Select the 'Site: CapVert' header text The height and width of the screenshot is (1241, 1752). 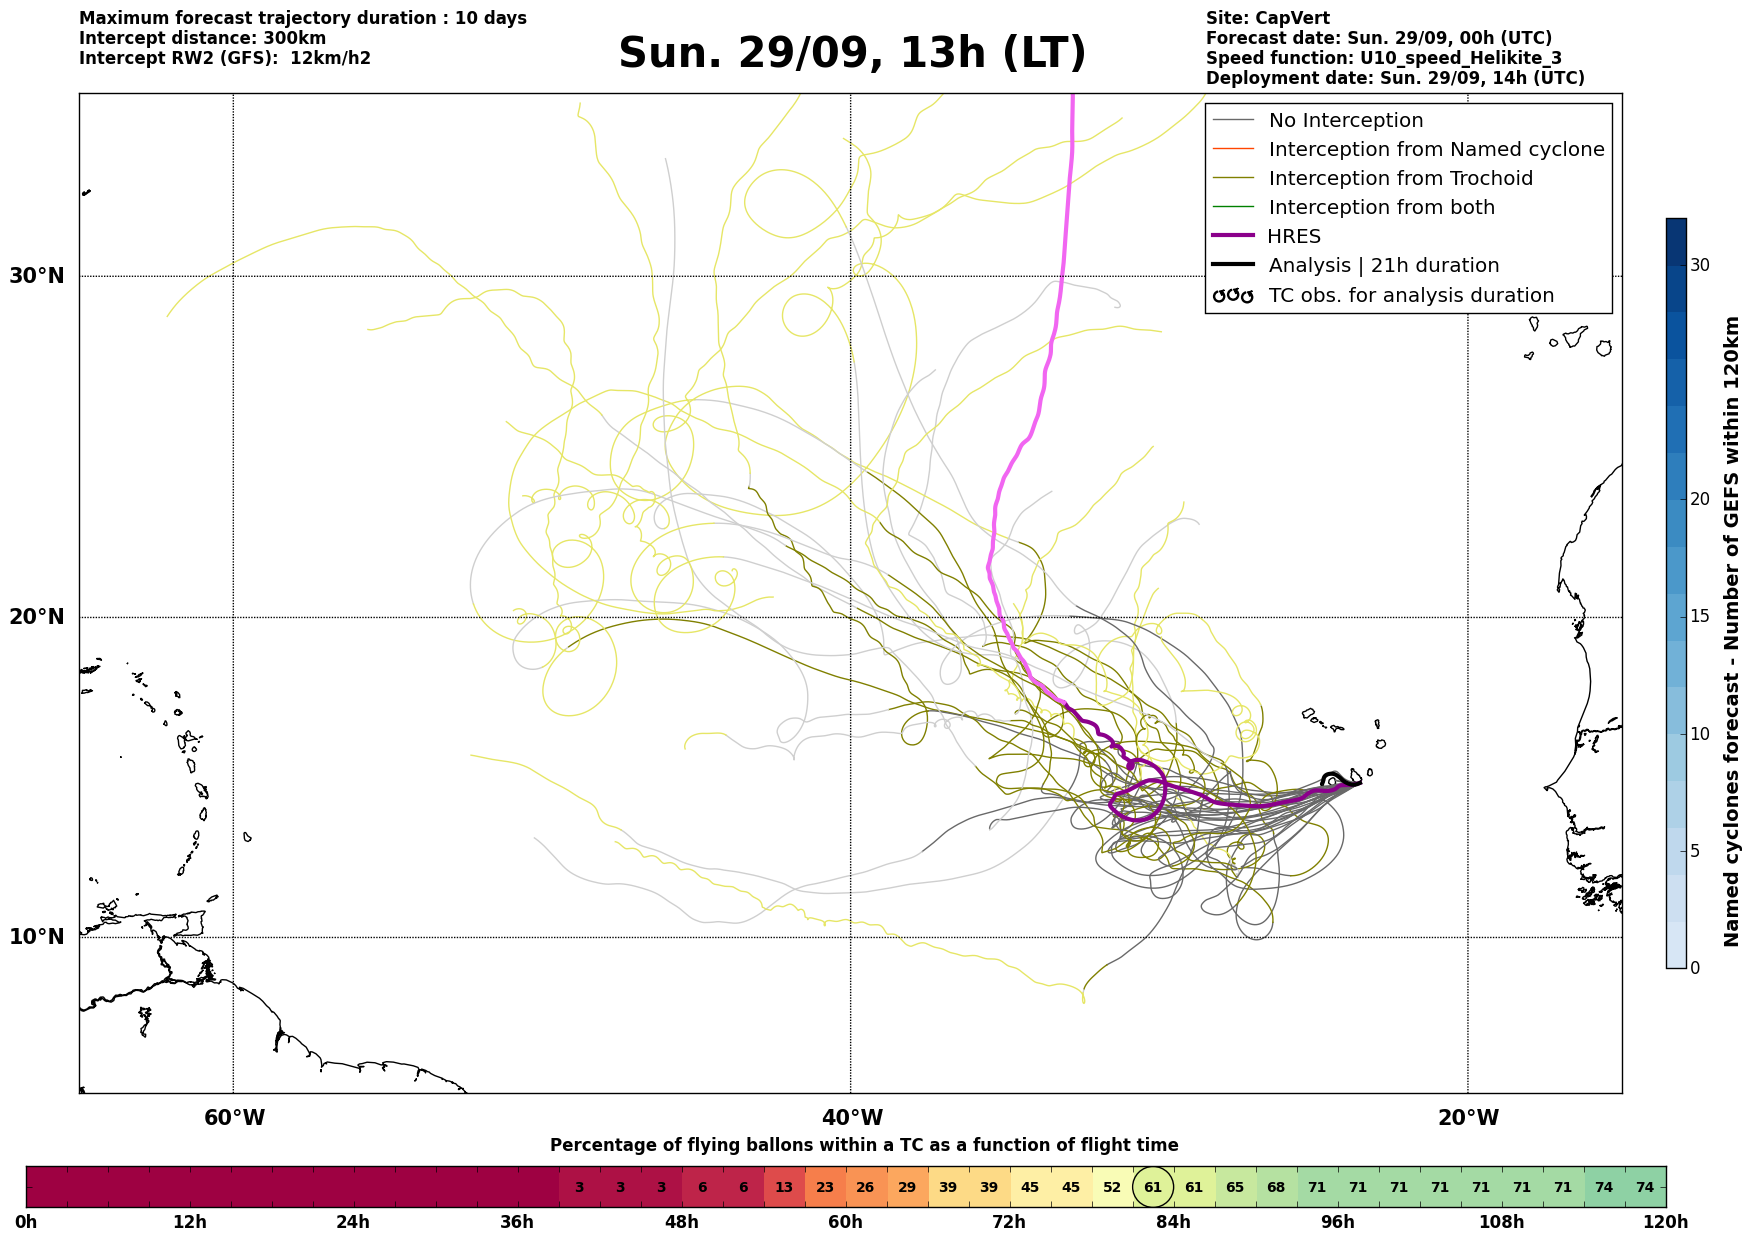click(x=1268, y=18)
